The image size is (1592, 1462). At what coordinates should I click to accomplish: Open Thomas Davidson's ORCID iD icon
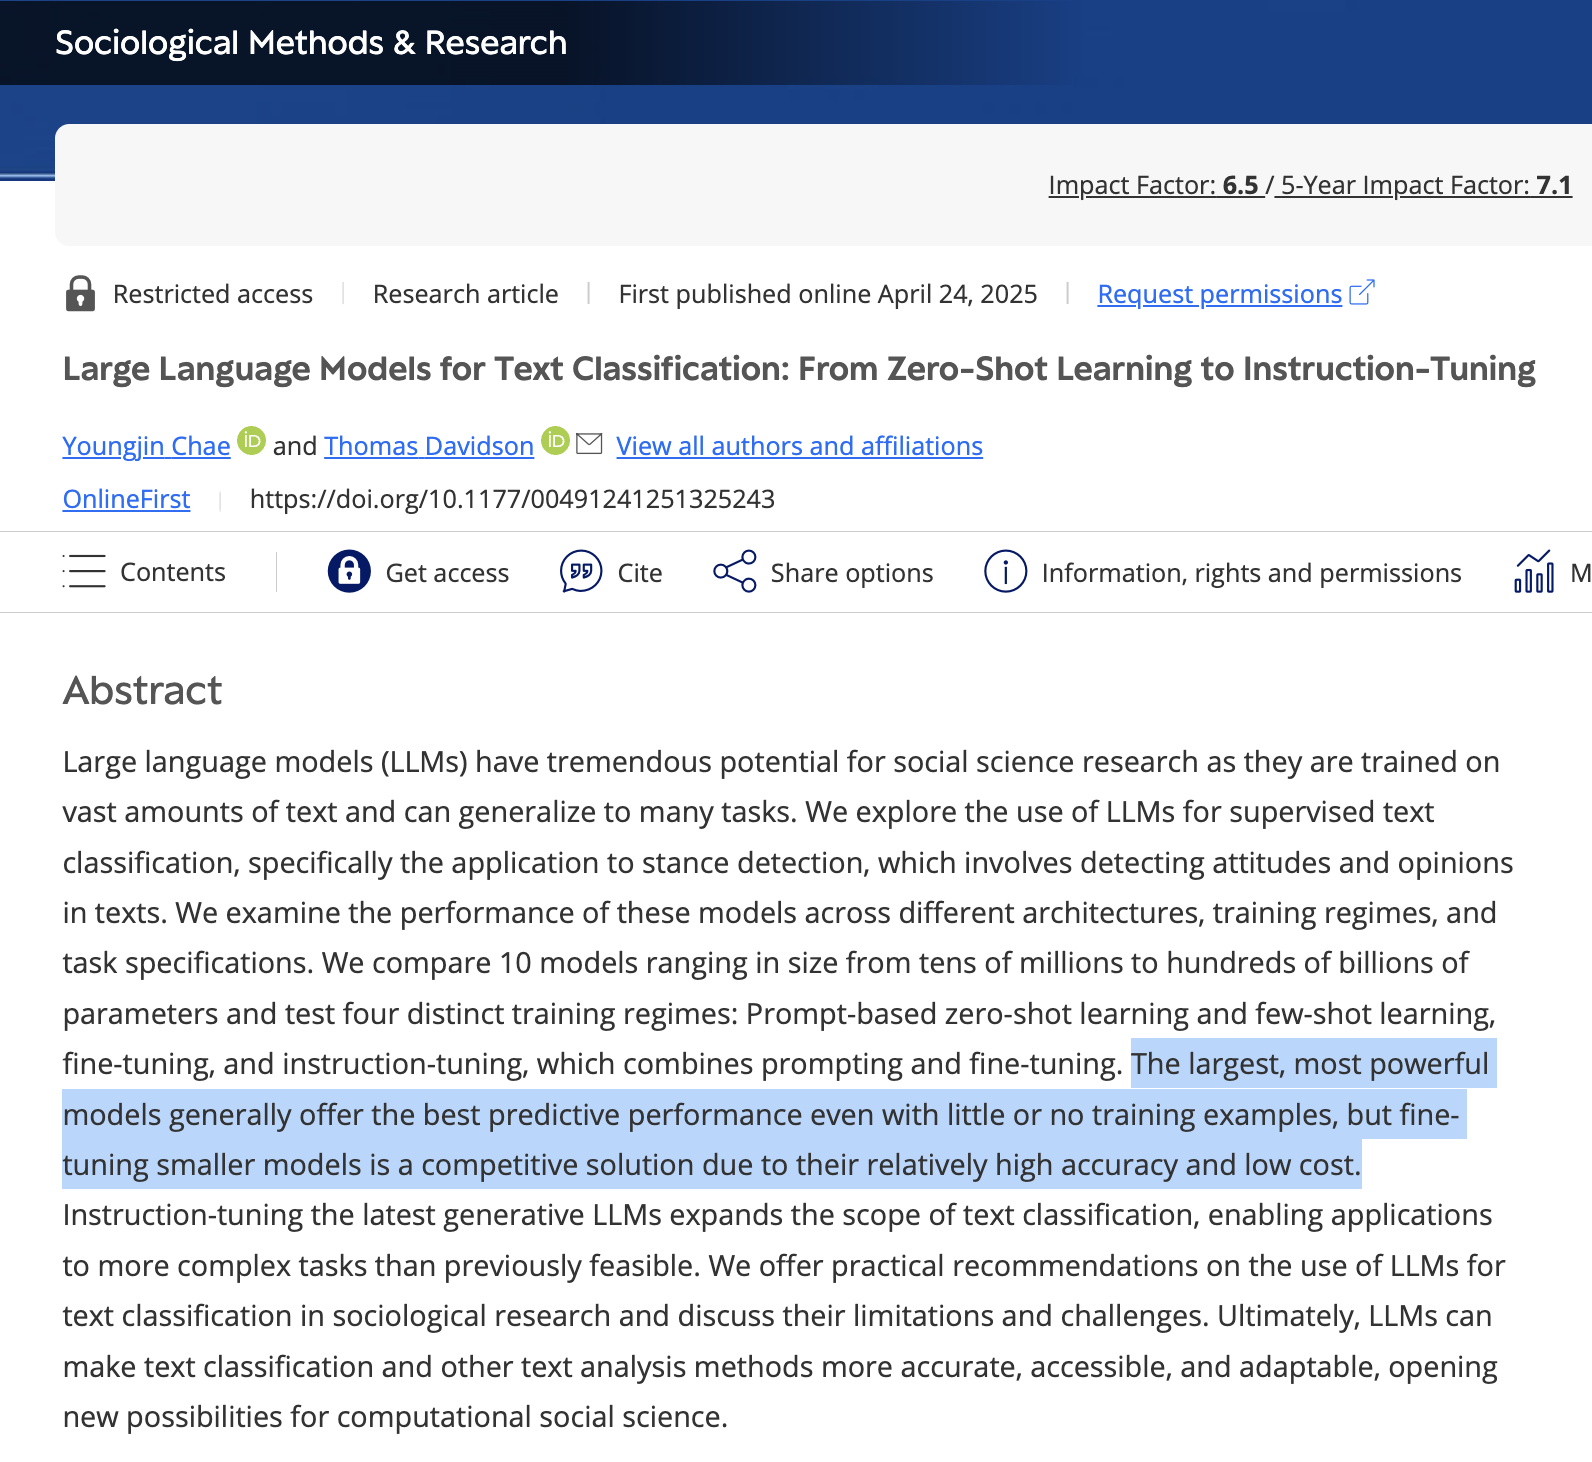(x=555, y=441)
